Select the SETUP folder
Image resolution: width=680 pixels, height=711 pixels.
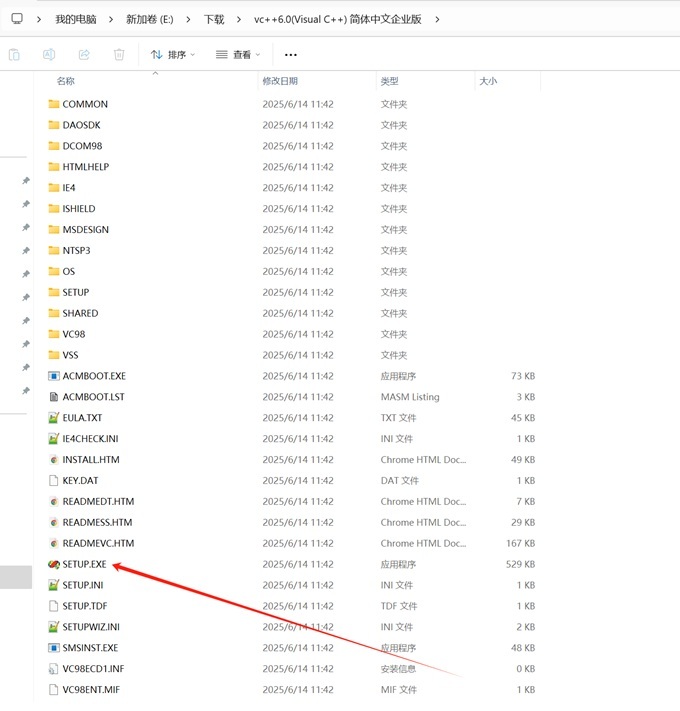[69, 292]
